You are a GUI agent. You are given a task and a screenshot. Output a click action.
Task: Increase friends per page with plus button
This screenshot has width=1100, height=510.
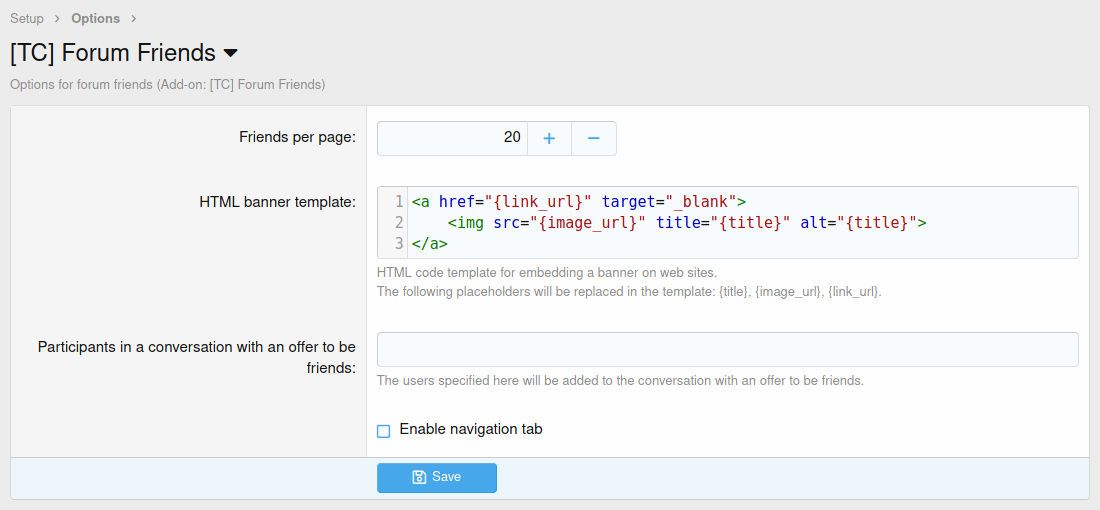pos(549,138)
